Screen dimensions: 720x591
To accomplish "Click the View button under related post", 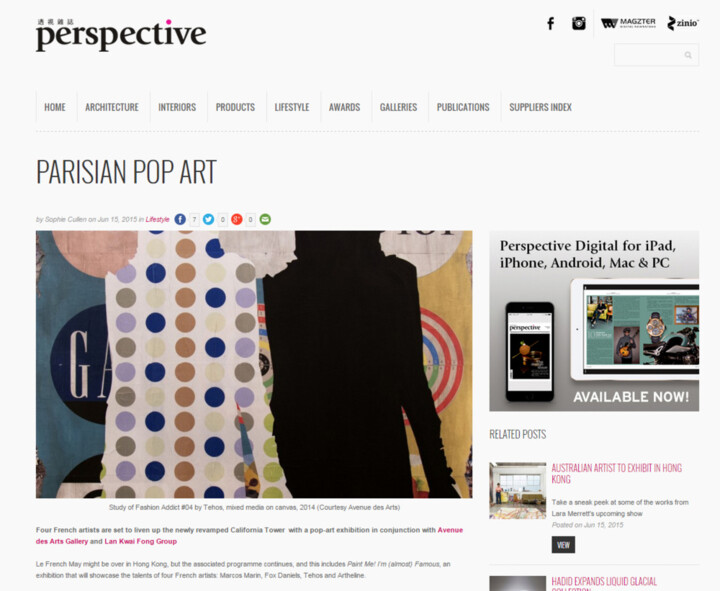I will pyautogui.click(x=563, y=545).
